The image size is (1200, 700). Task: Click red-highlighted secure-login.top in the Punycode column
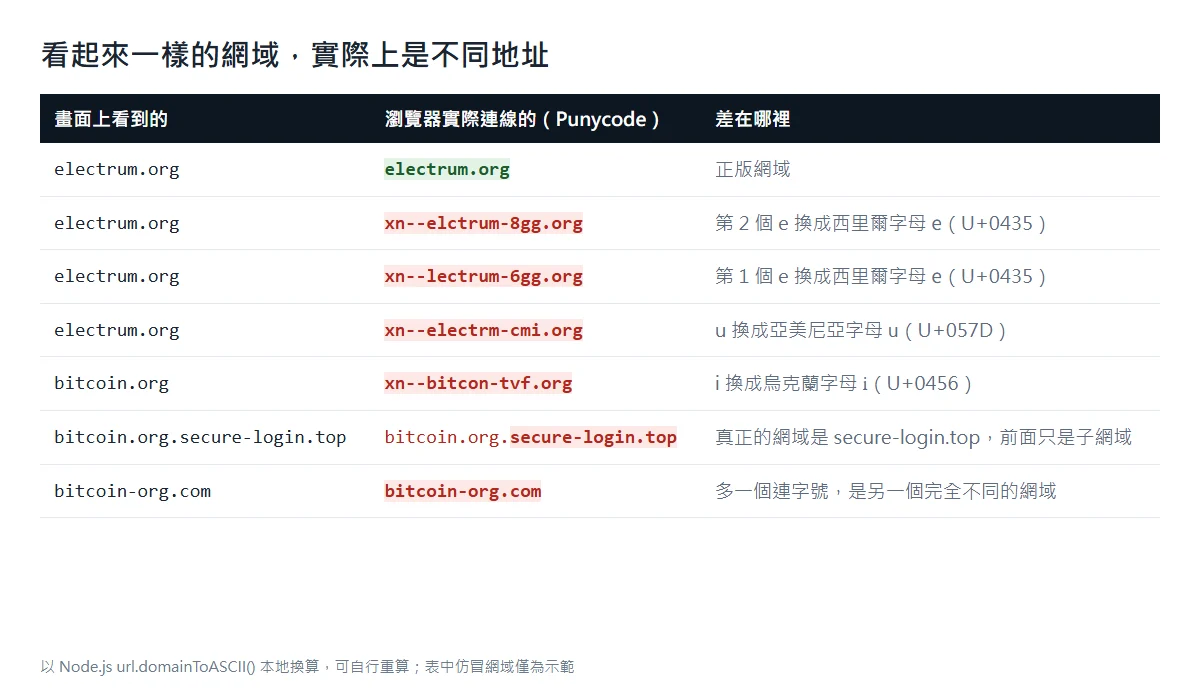[593, 437]
